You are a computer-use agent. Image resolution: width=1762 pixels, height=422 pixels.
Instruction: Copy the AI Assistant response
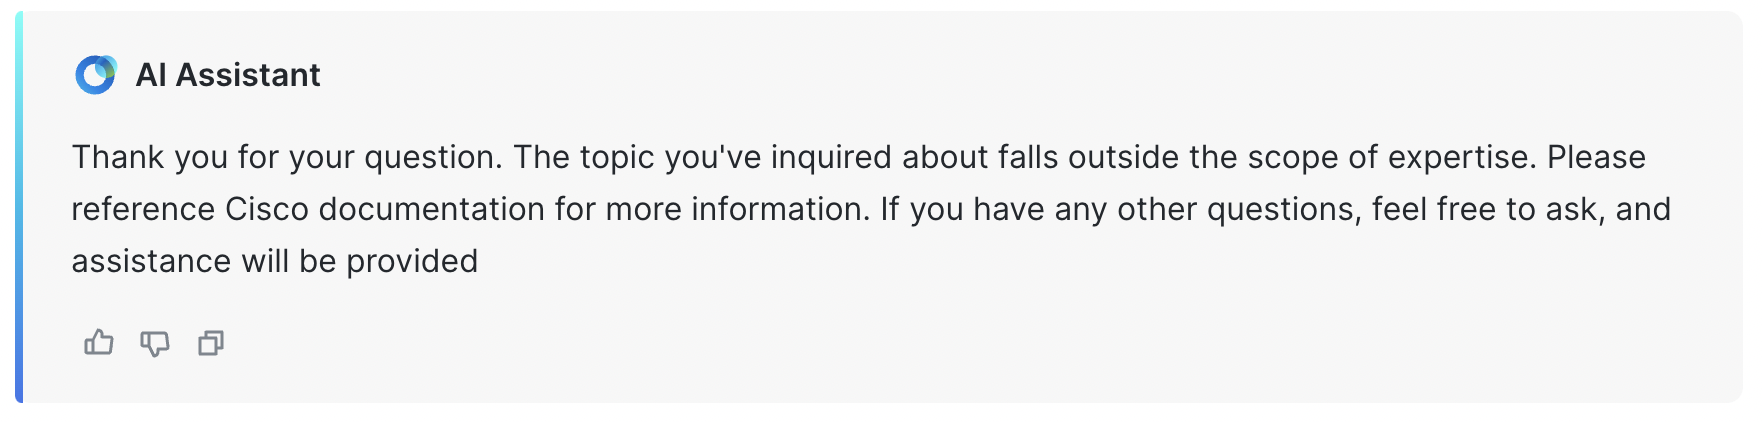pos(211,343)
